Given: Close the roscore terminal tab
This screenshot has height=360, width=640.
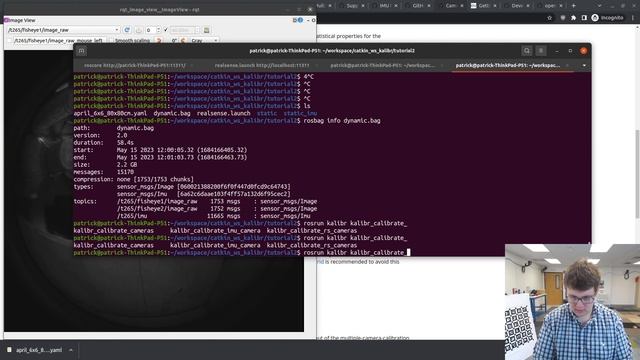Looking at the screenshot, I should click(192, 65).
